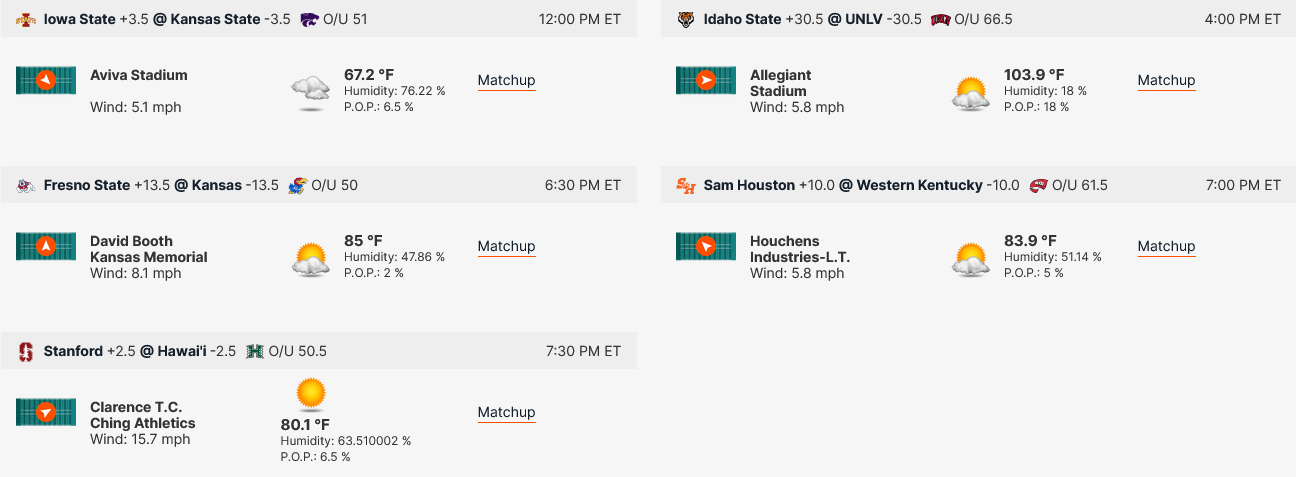Click the Fresno State Bulldogs logo
The image size is (1296, 477).
26,185
